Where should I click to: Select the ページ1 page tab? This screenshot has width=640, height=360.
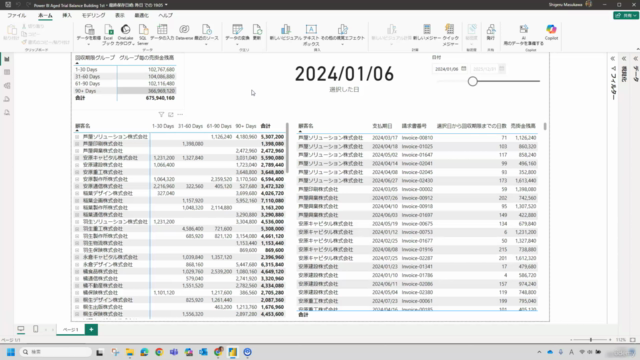point(71,329)
